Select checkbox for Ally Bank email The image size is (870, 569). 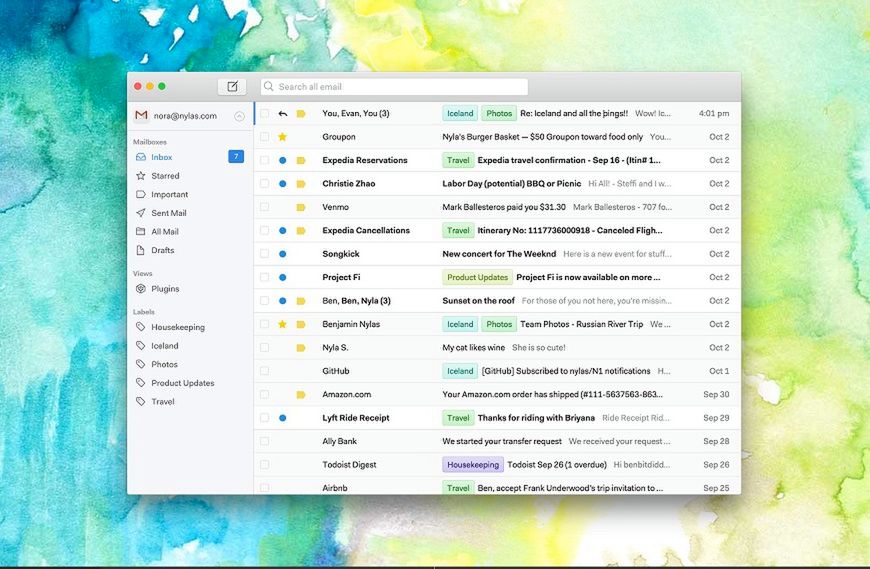265,441
